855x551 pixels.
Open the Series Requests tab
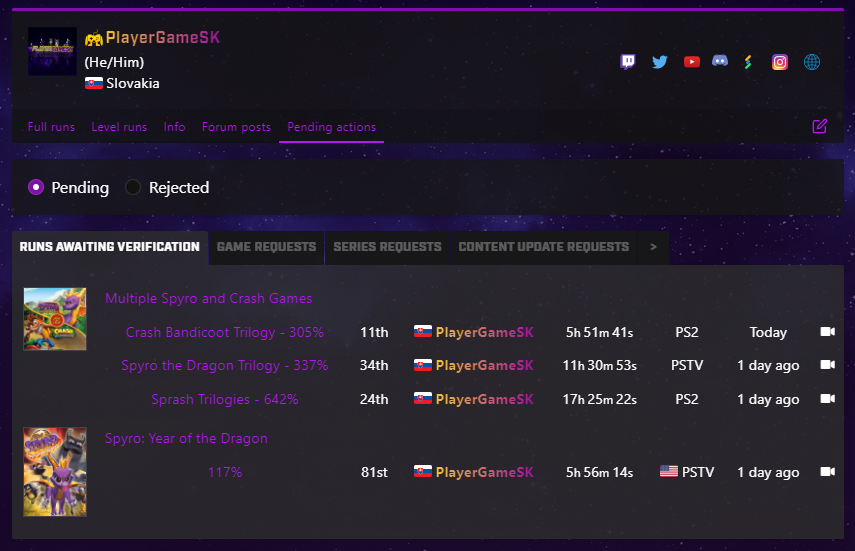point(387,247)
